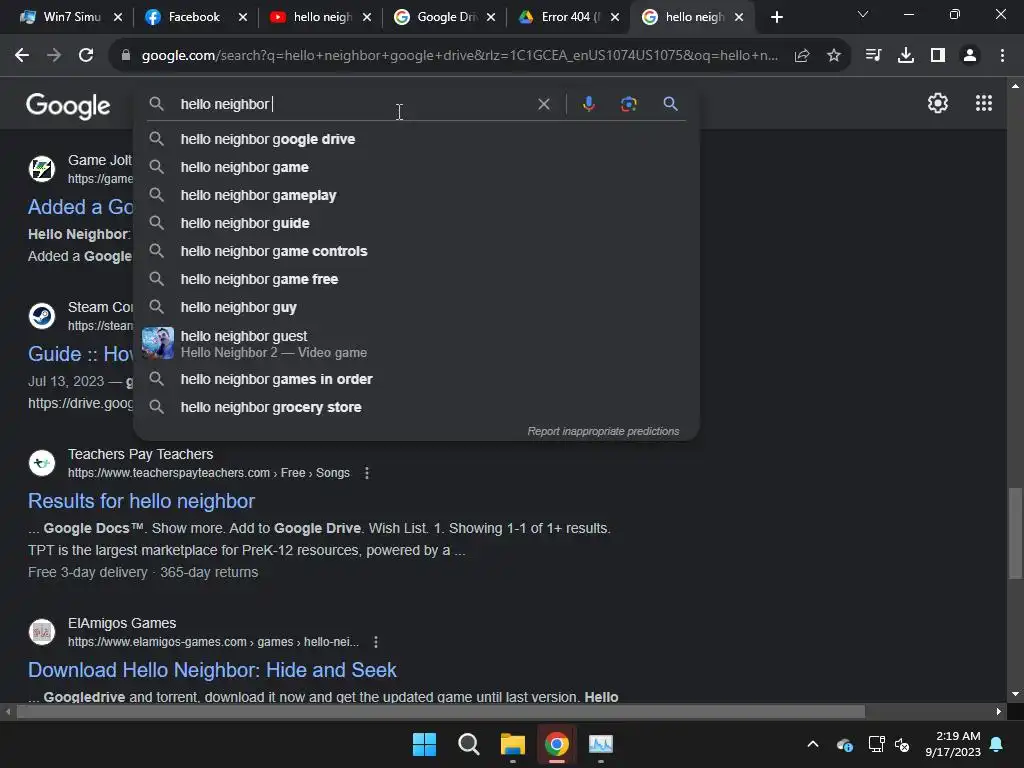Toggle the browser side panel icon
The width and height of the screenshot is (1024, 768).
pos(938,56)
